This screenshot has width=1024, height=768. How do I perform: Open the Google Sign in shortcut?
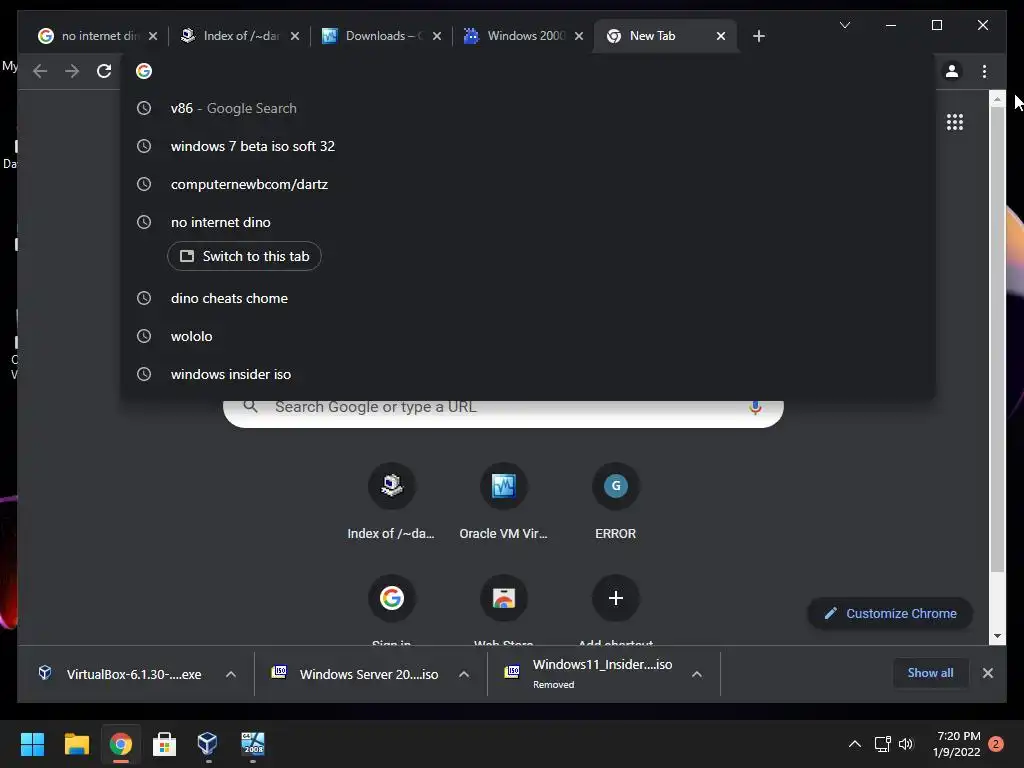[391, 609]
